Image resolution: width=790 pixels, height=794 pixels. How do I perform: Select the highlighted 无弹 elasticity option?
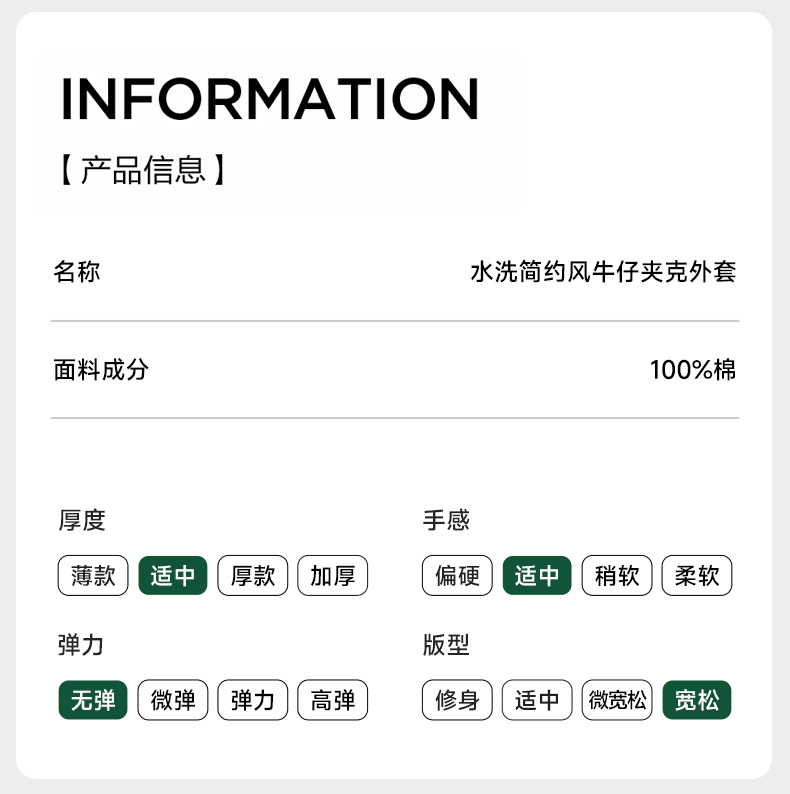coord(93,700)
